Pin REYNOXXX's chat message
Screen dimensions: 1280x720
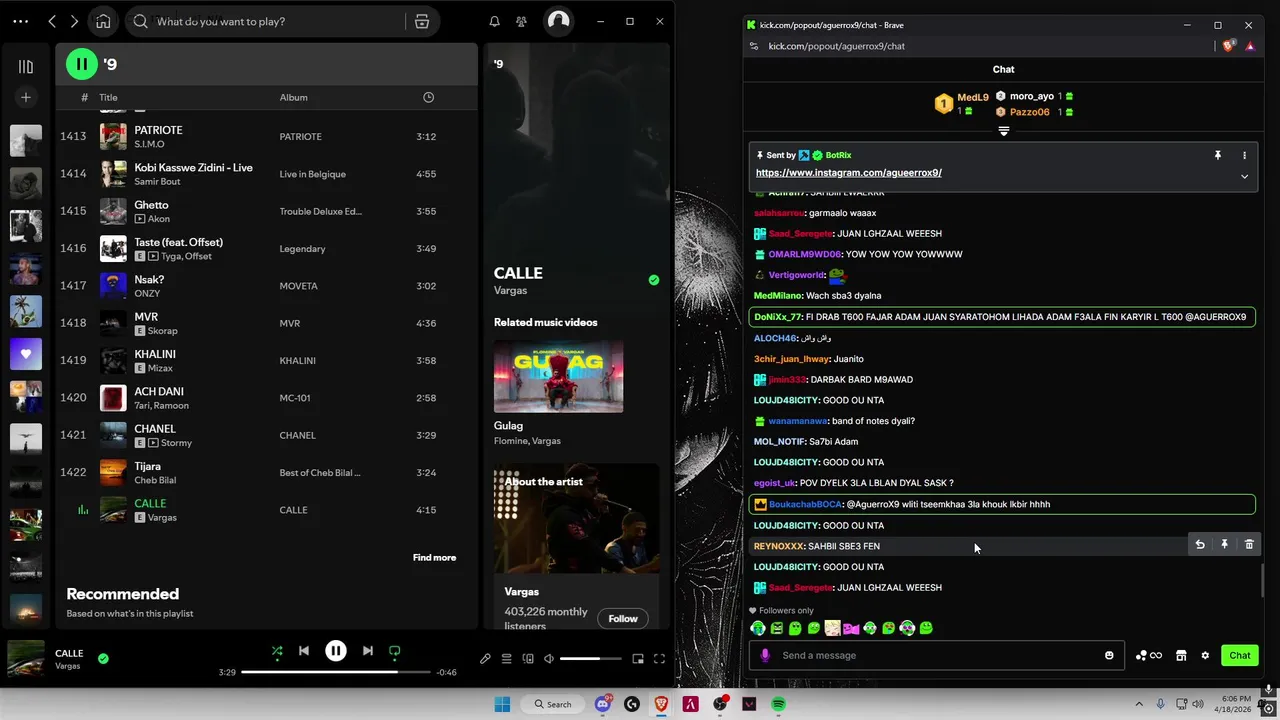1224,544
